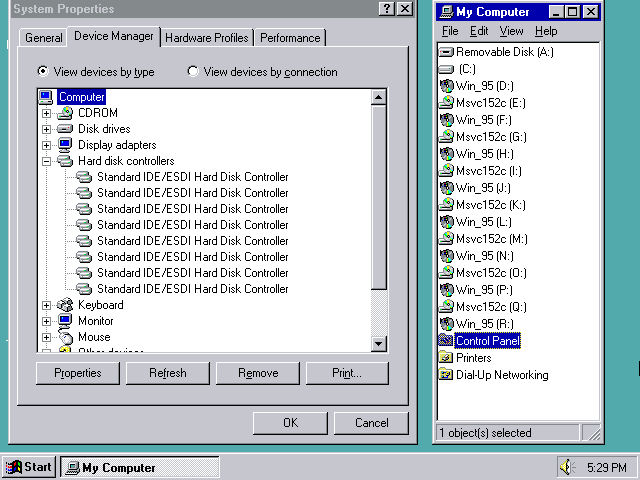Click the volume speaker icon in system tray
Viewport: 640px width, 480px height.
coord(568,467)
